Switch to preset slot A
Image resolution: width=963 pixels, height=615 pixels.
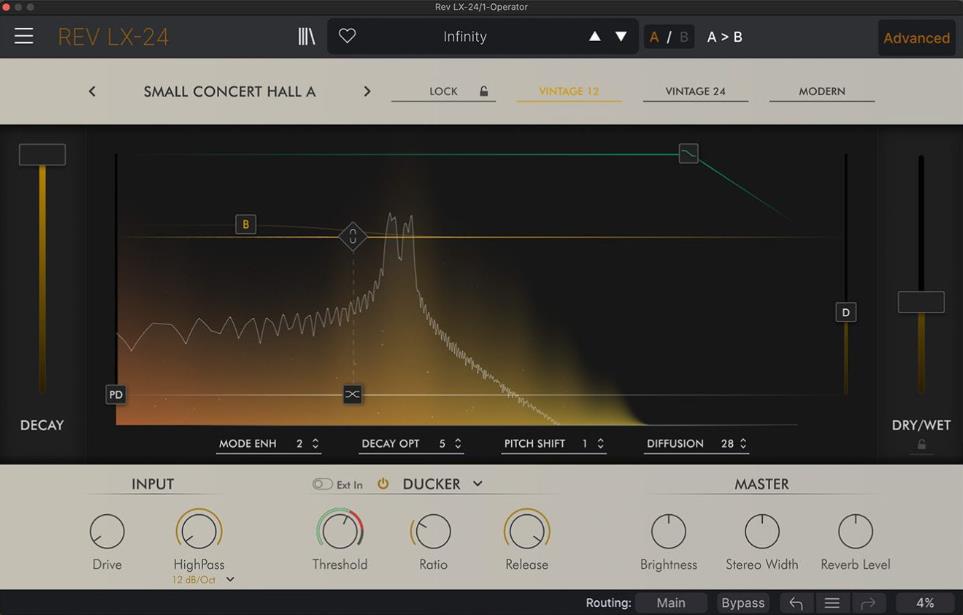coord(654,37)
